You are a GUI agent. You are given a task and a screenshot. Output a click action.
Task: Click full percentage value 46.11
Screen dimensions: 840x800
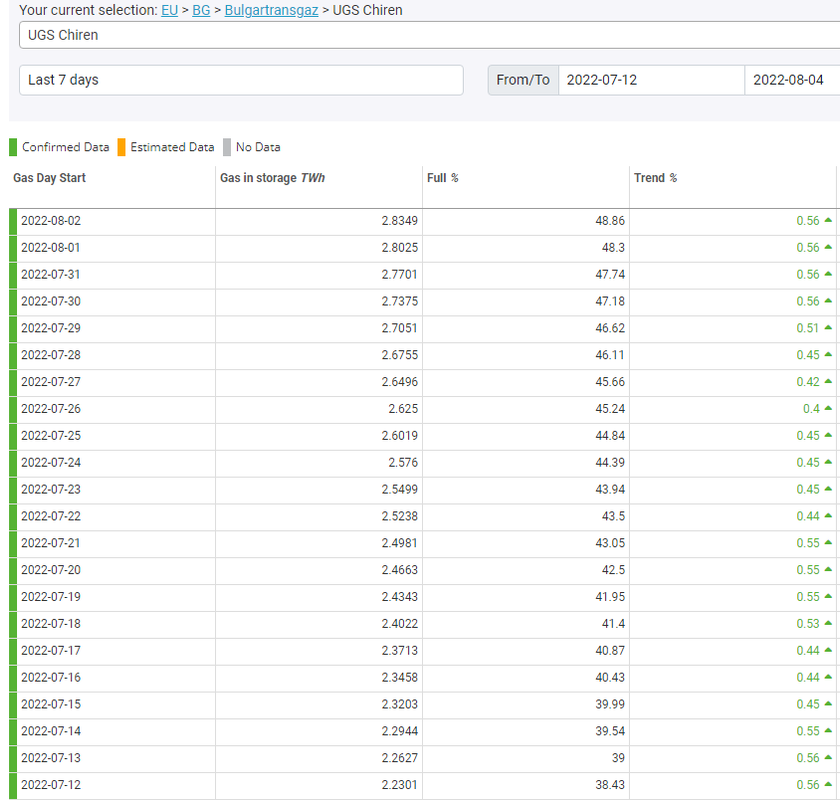610,355
